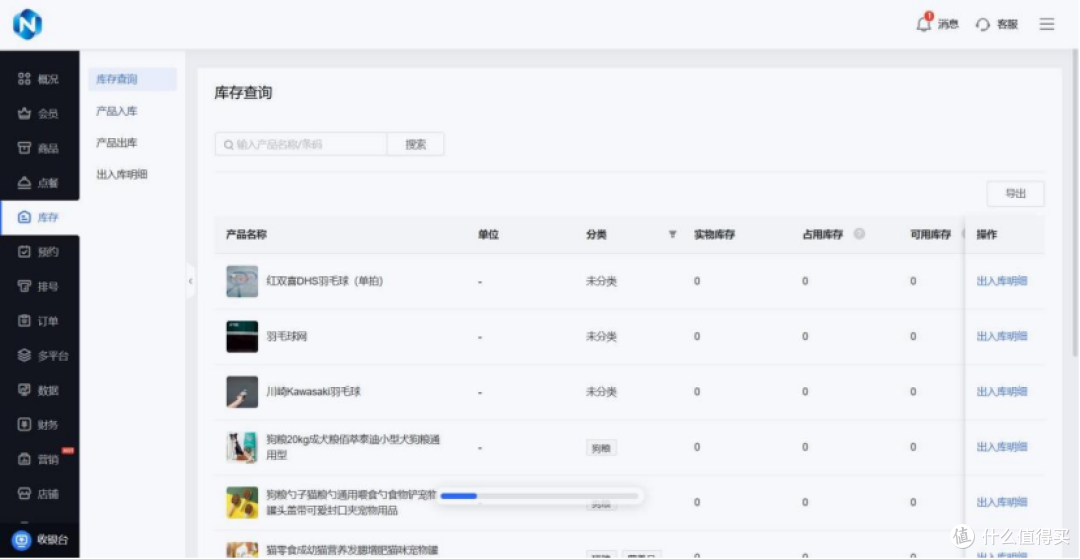Click 未分类 in the 羽毛球网 row
Screen dimensions: 1080x559
pos(601,336)
